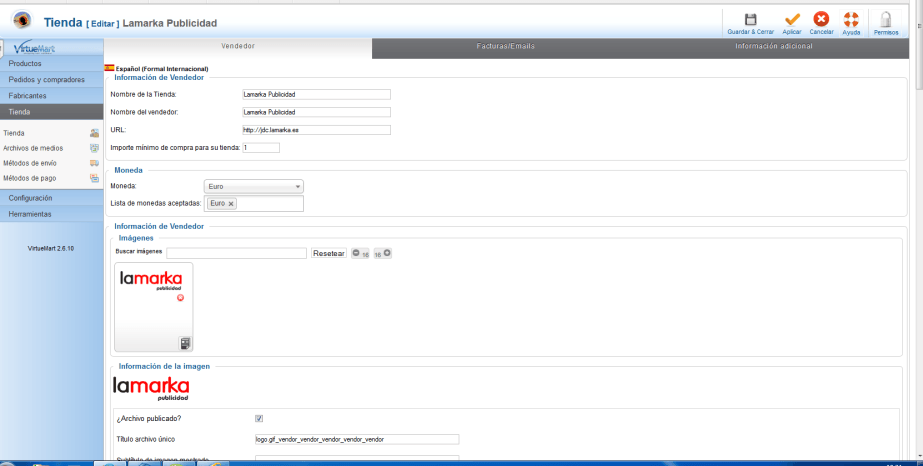Viewport: 923px width, 466px height.
Task: Expand the Fabricantes sidebar section
Action: (52, 95)
